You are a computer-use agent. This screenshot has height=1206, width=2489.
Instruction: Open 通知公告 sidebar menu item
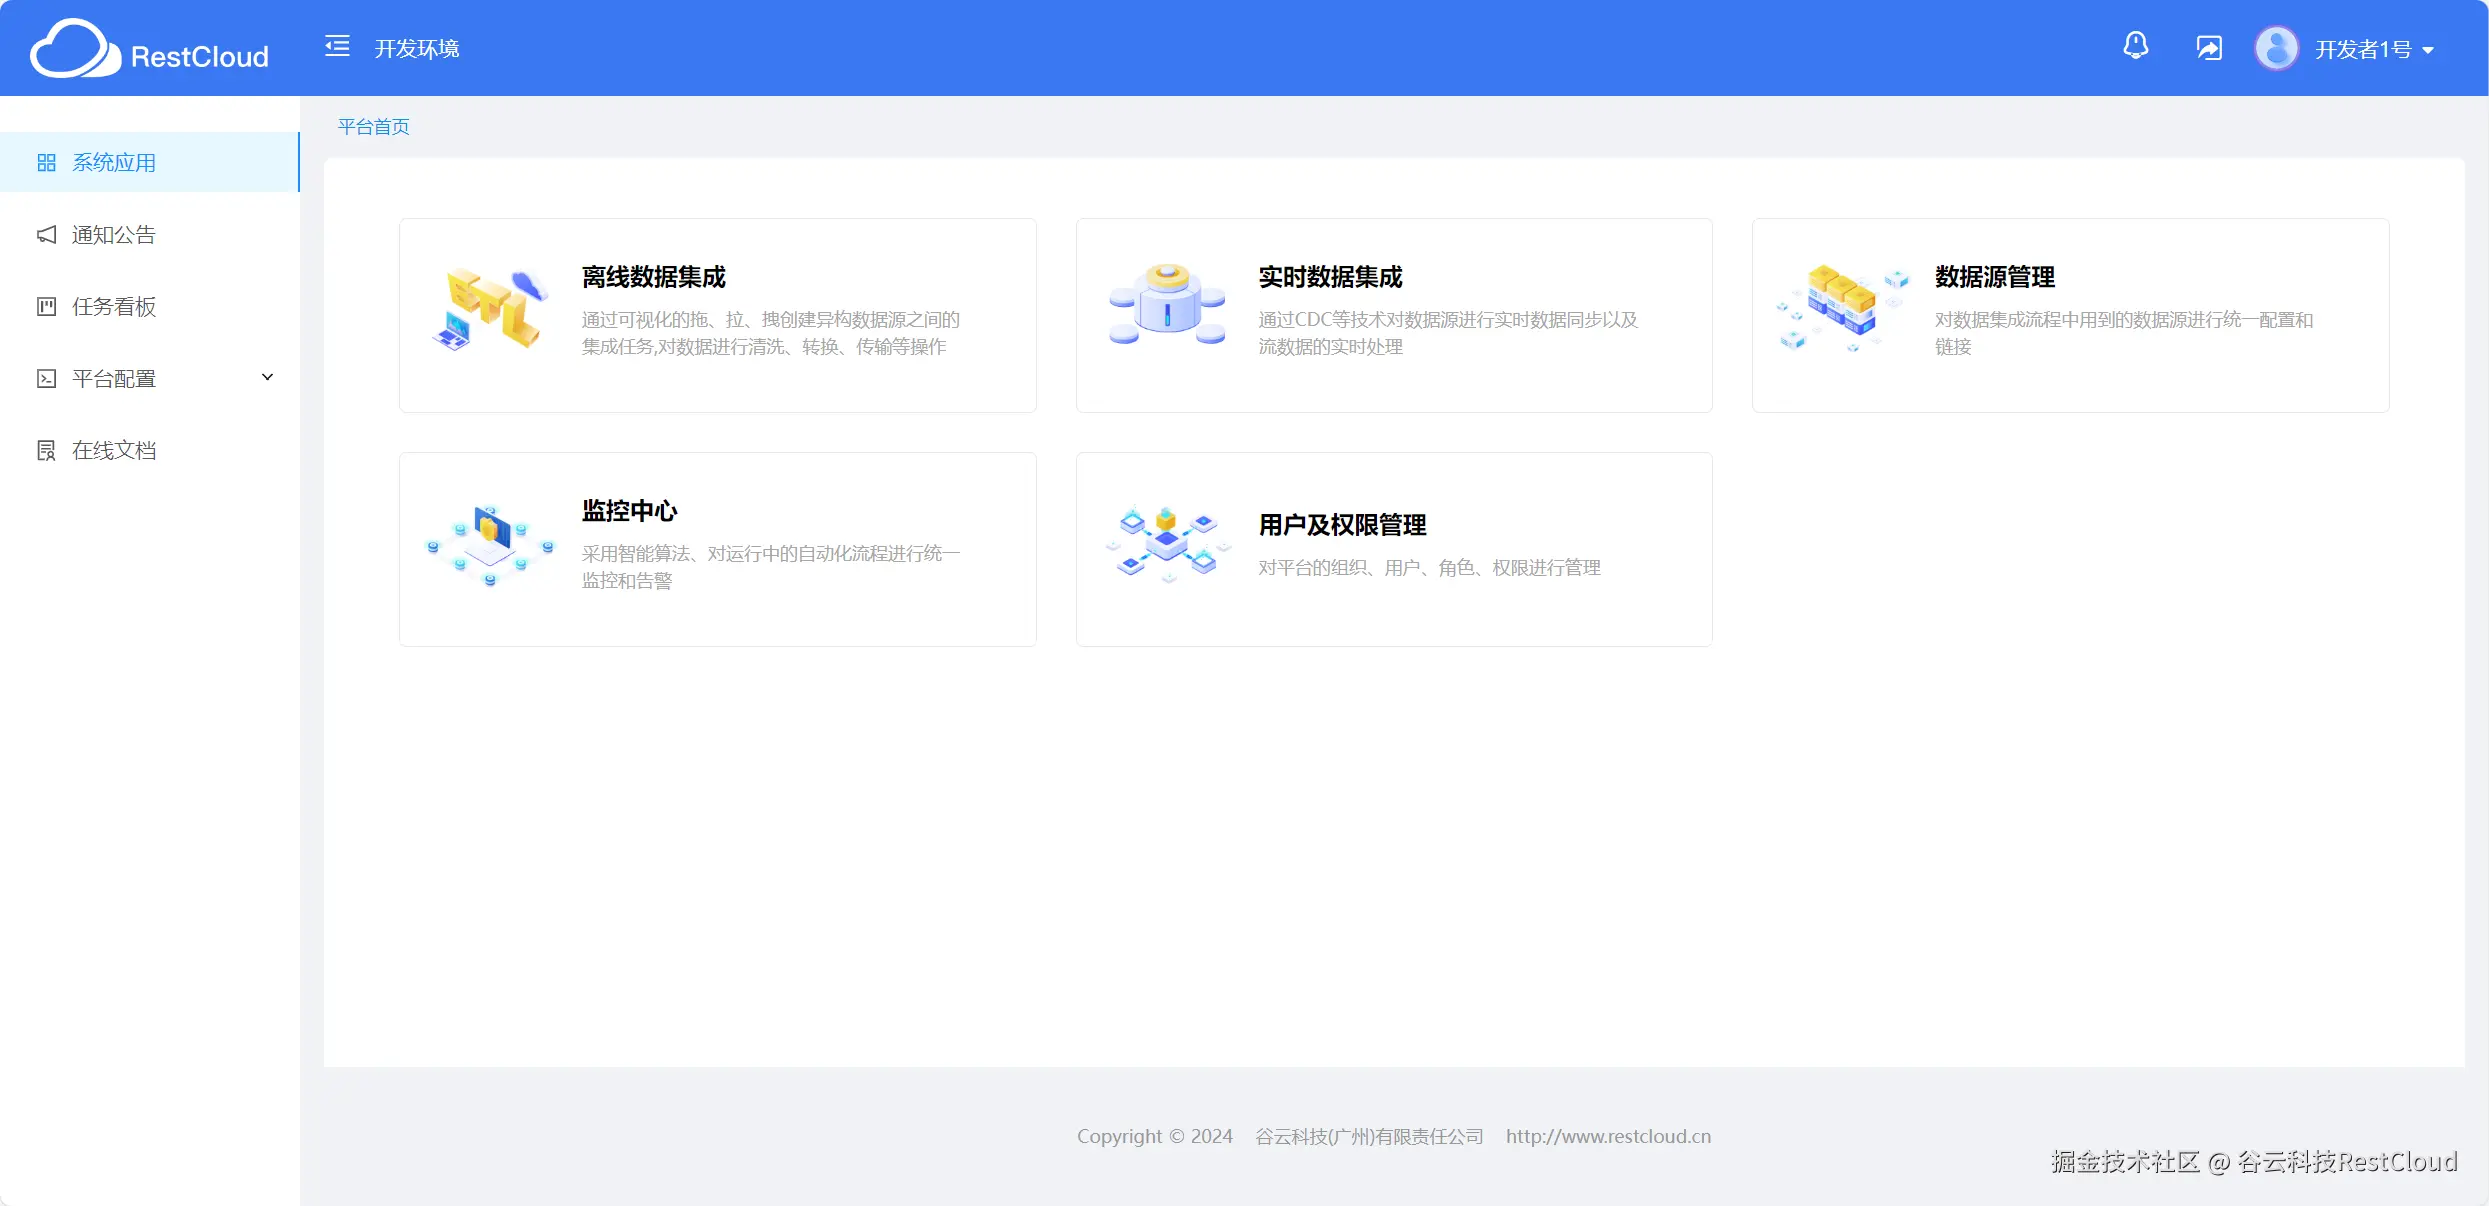(114, 234)
